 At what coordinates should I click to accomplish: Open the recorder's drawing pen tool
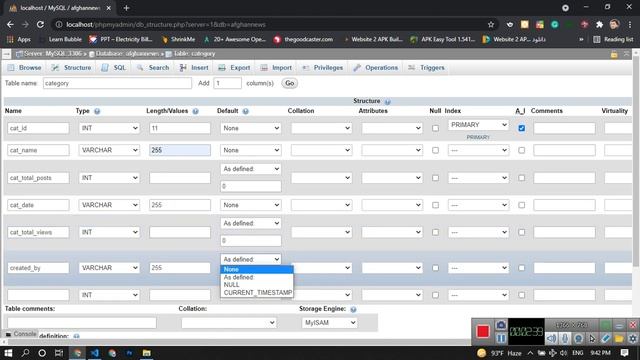(x=606, y=338)
